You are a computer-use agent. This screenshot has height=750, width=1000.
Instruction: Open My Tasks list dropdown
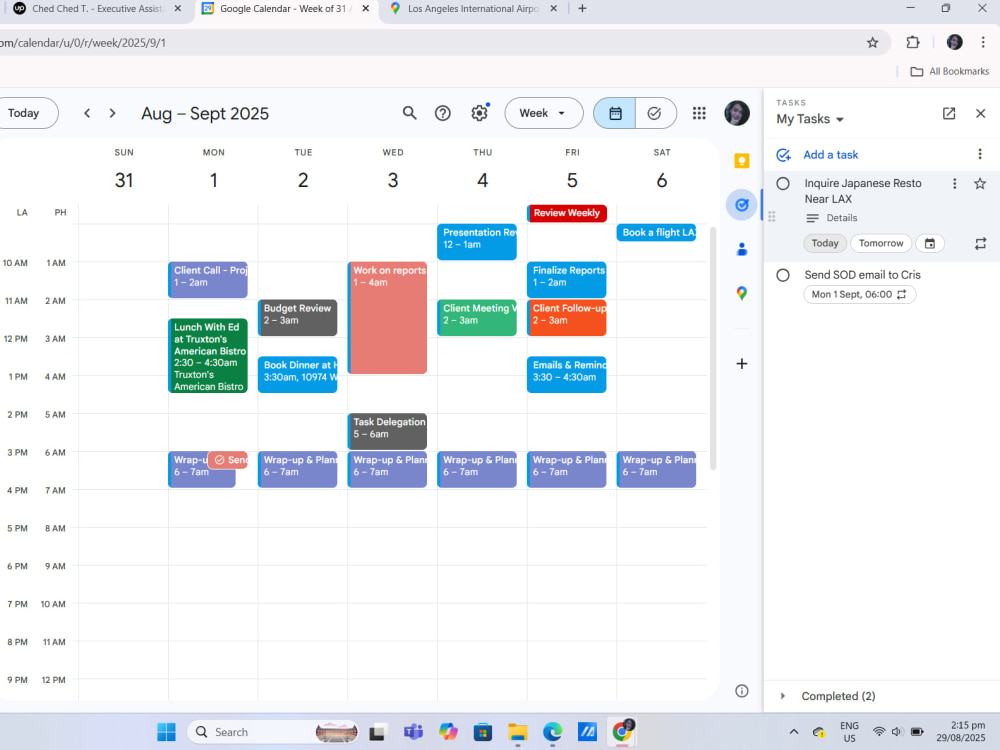click(810, 119)
